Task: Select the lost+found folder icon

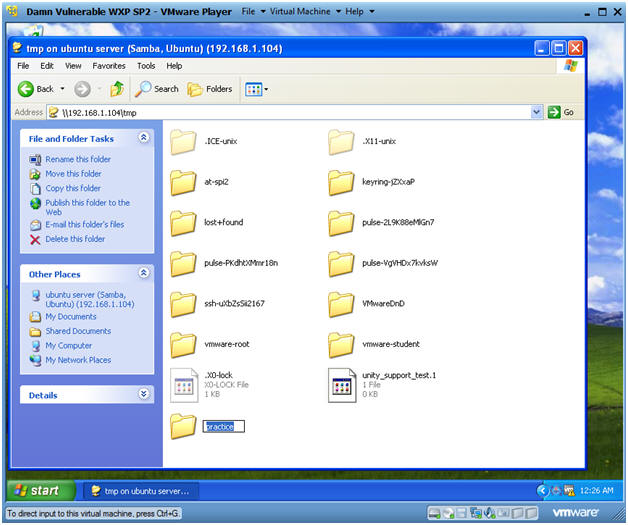Action: coord(183,223)
